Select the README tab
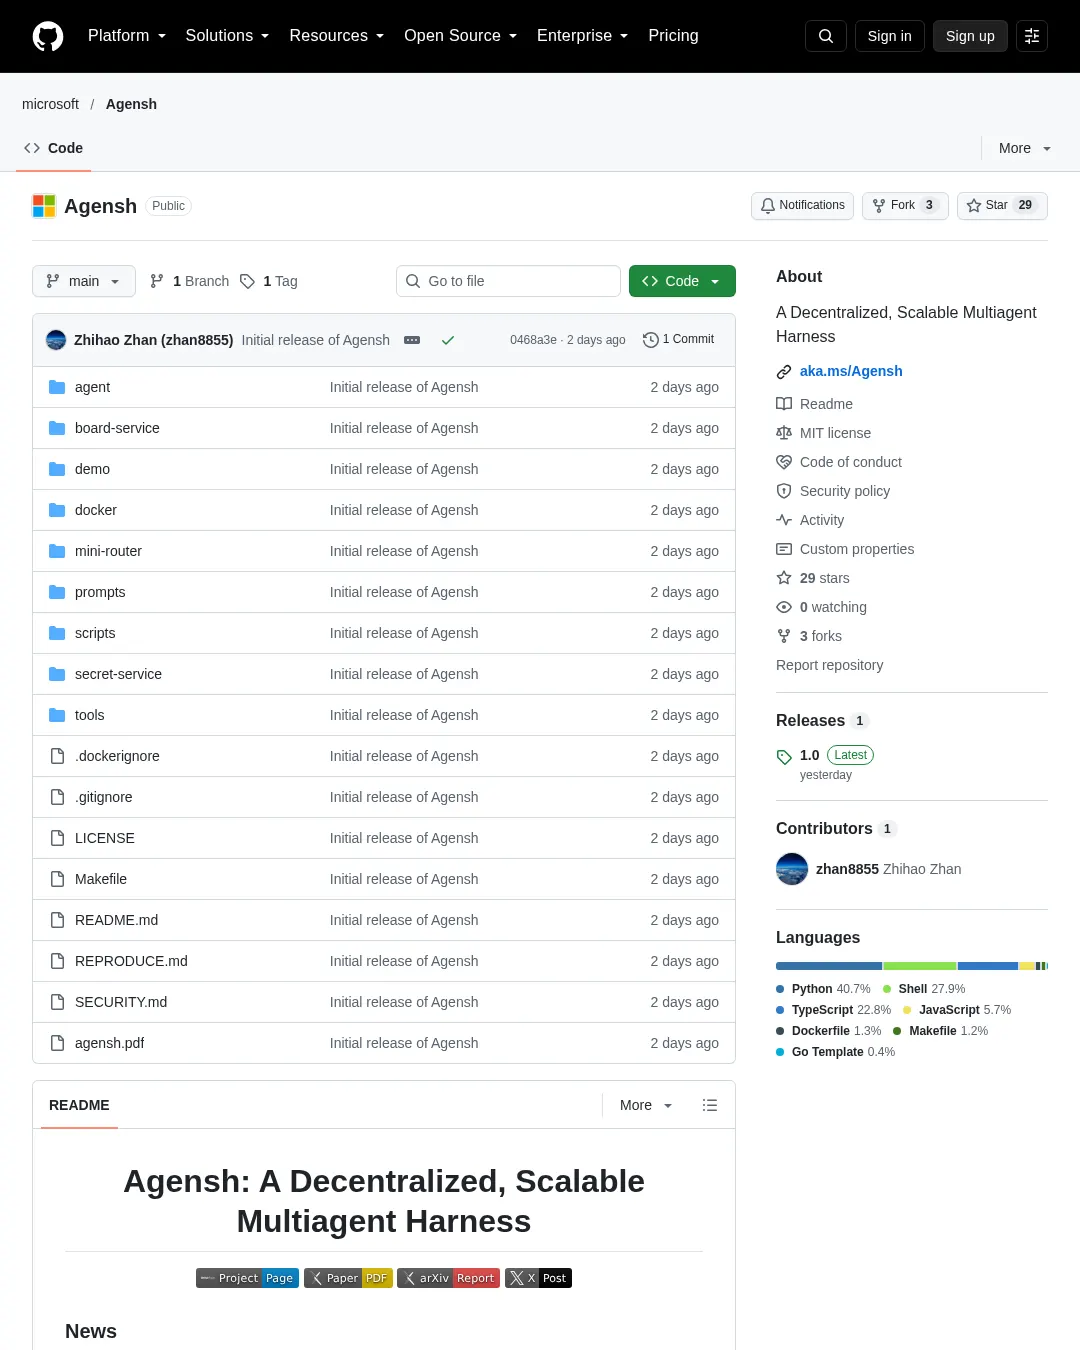 79,1105
